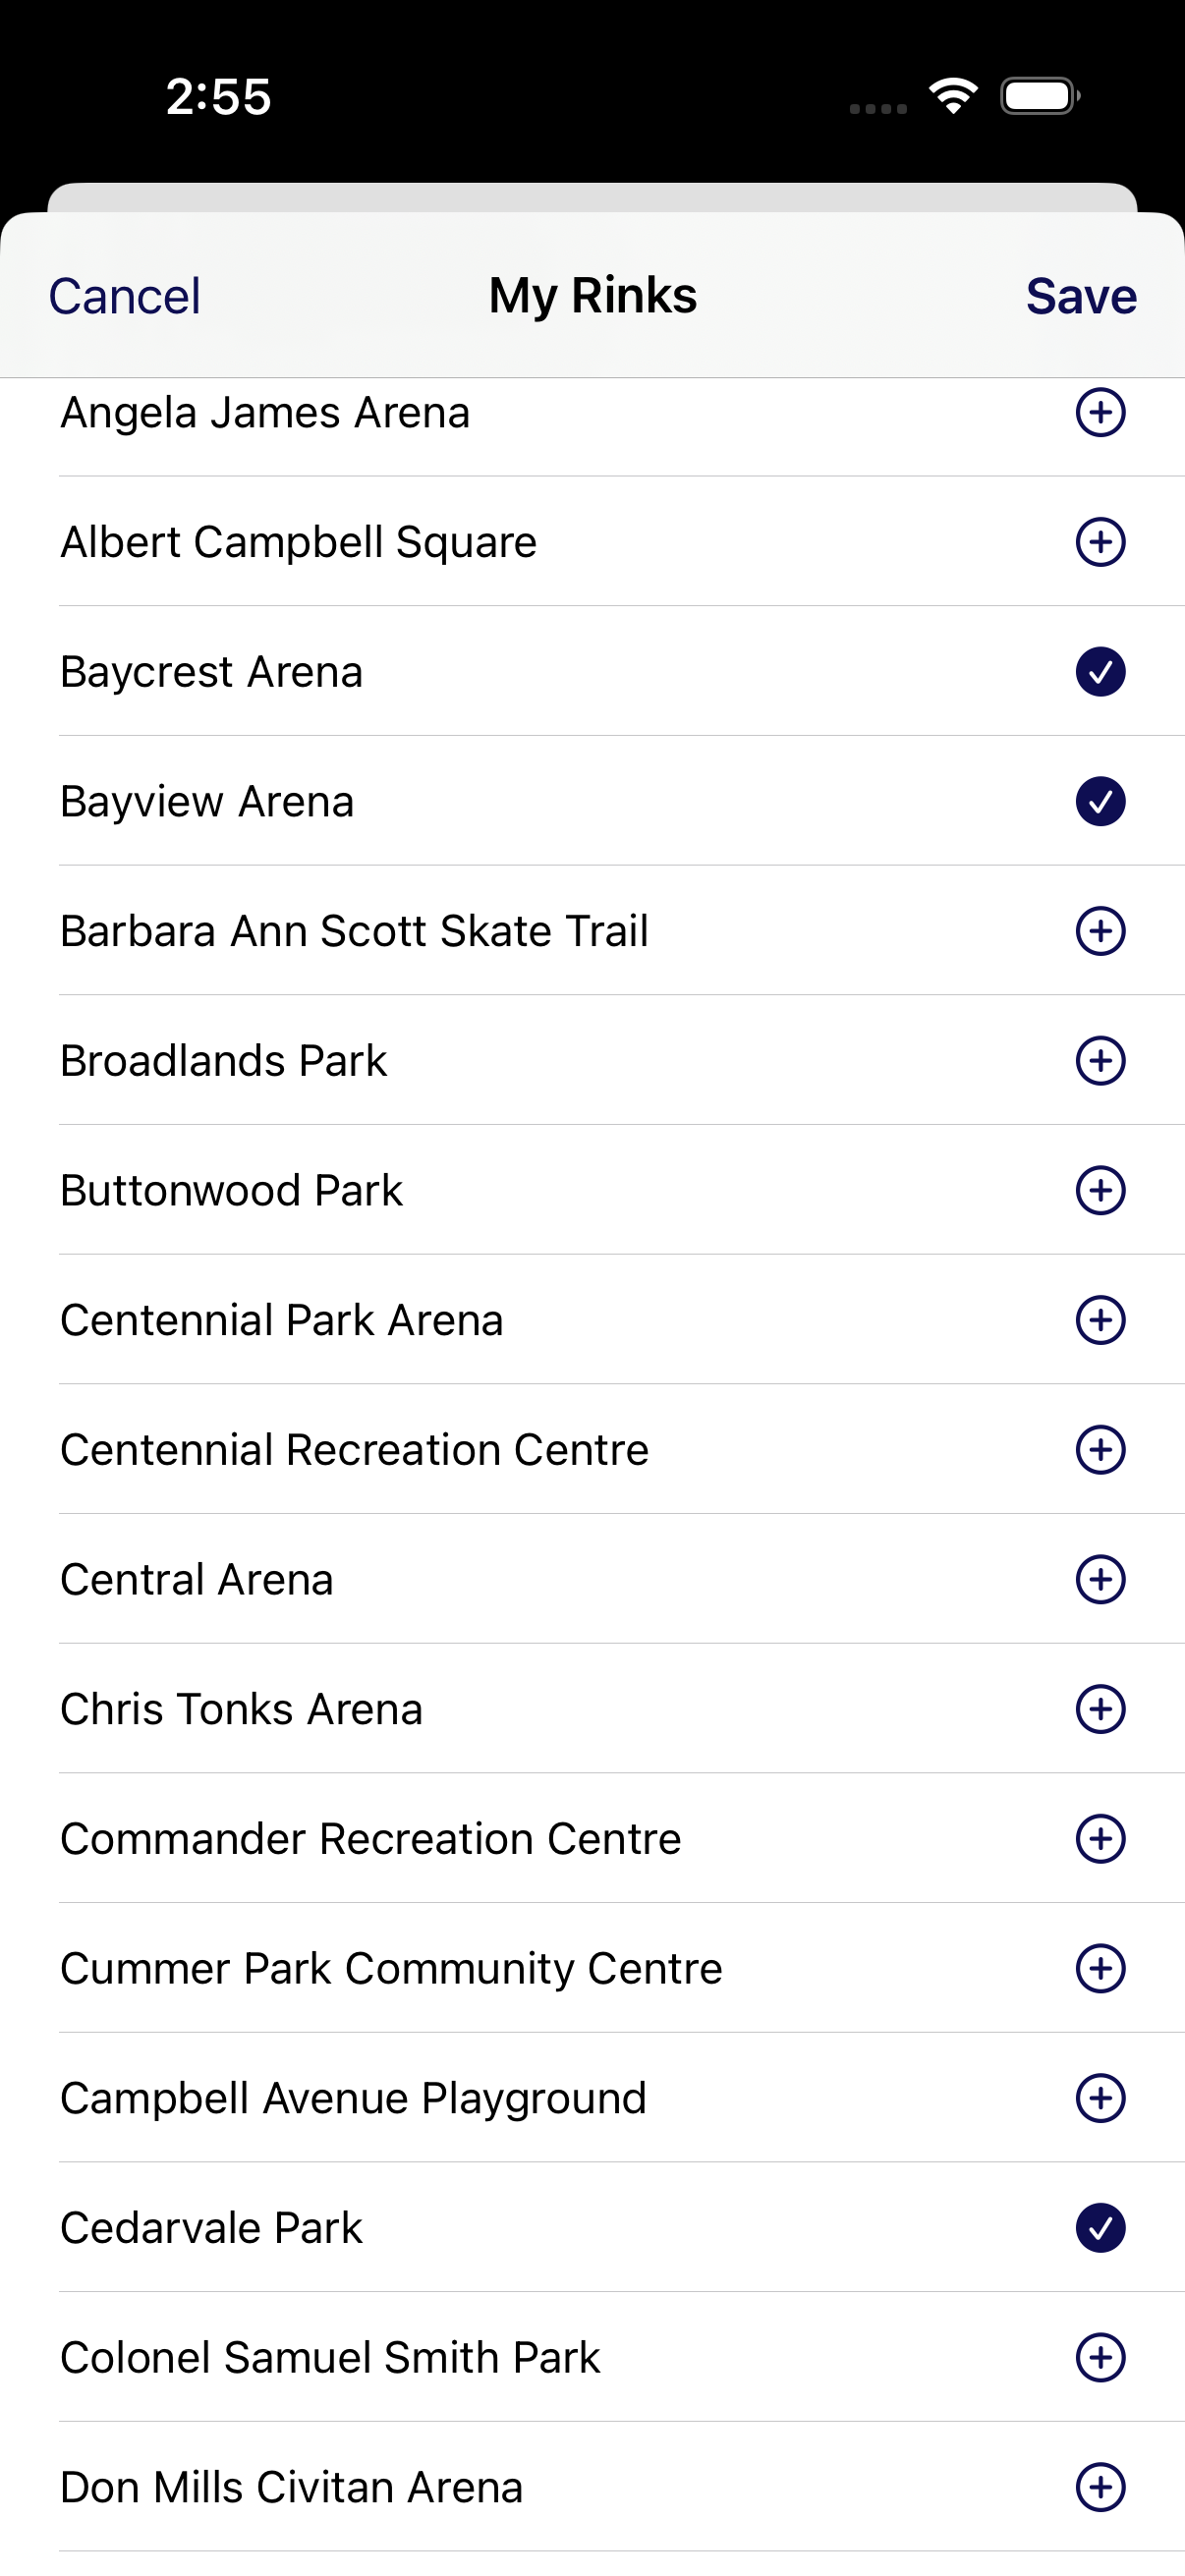The width and height of the screenshot is (1185, 2576).
Task: Tap plus icon beside Don Mills Civitan Arena
Action: click(x=1100, y=2487)
